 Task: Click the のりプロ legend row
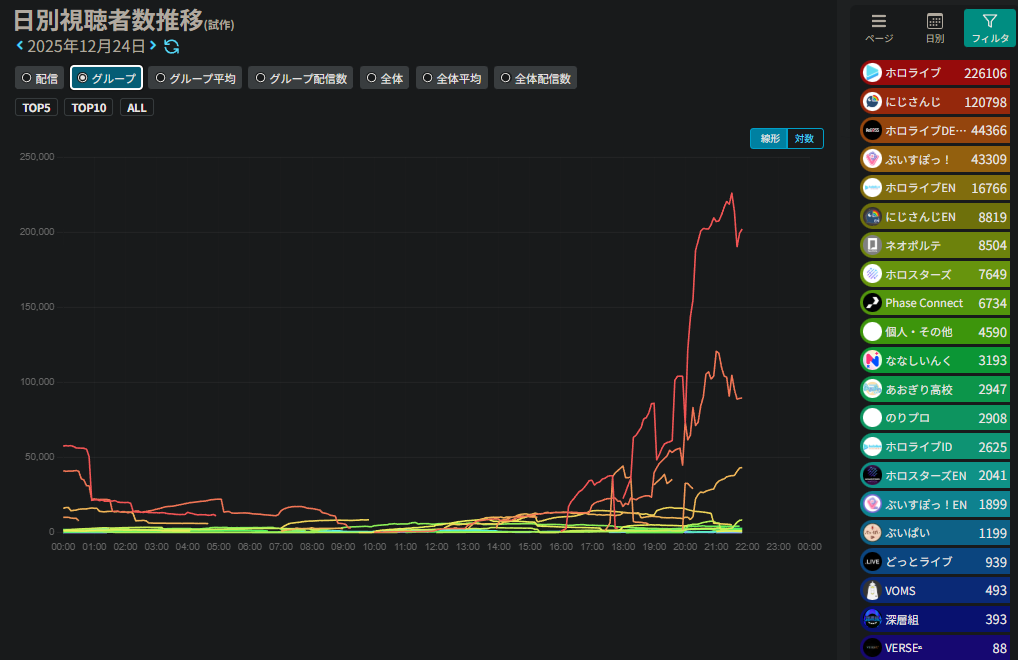pos(935,418)
